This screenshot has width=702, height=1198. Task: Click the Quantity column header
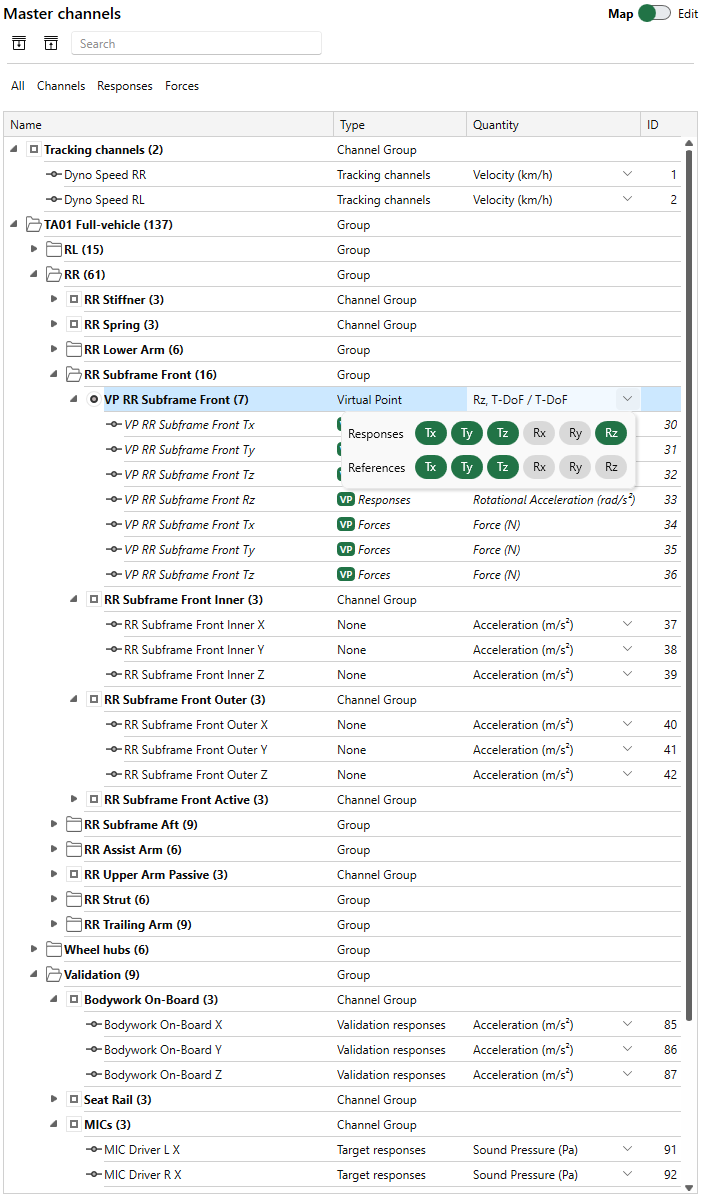coord(496,125)
